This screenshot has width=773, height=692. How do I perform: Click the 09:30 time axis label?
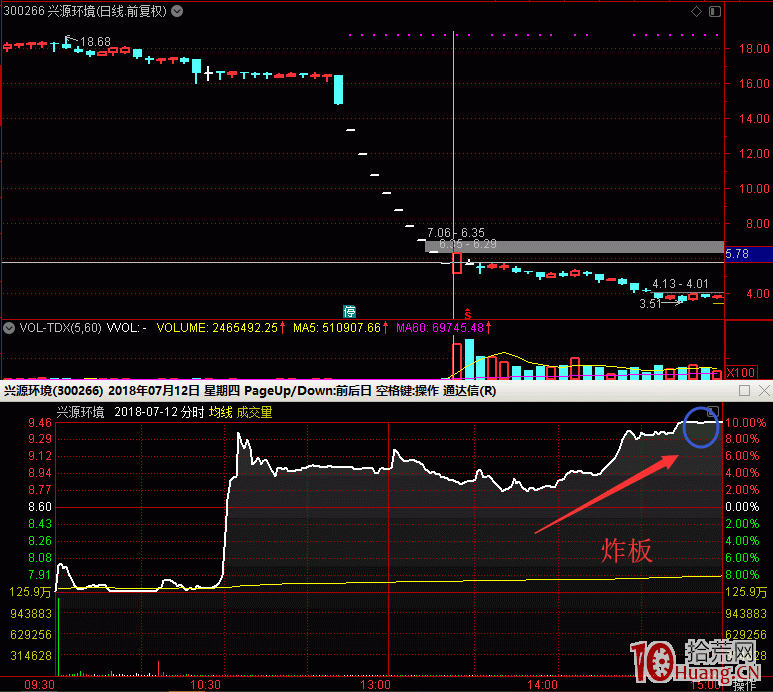coord(39,685)
